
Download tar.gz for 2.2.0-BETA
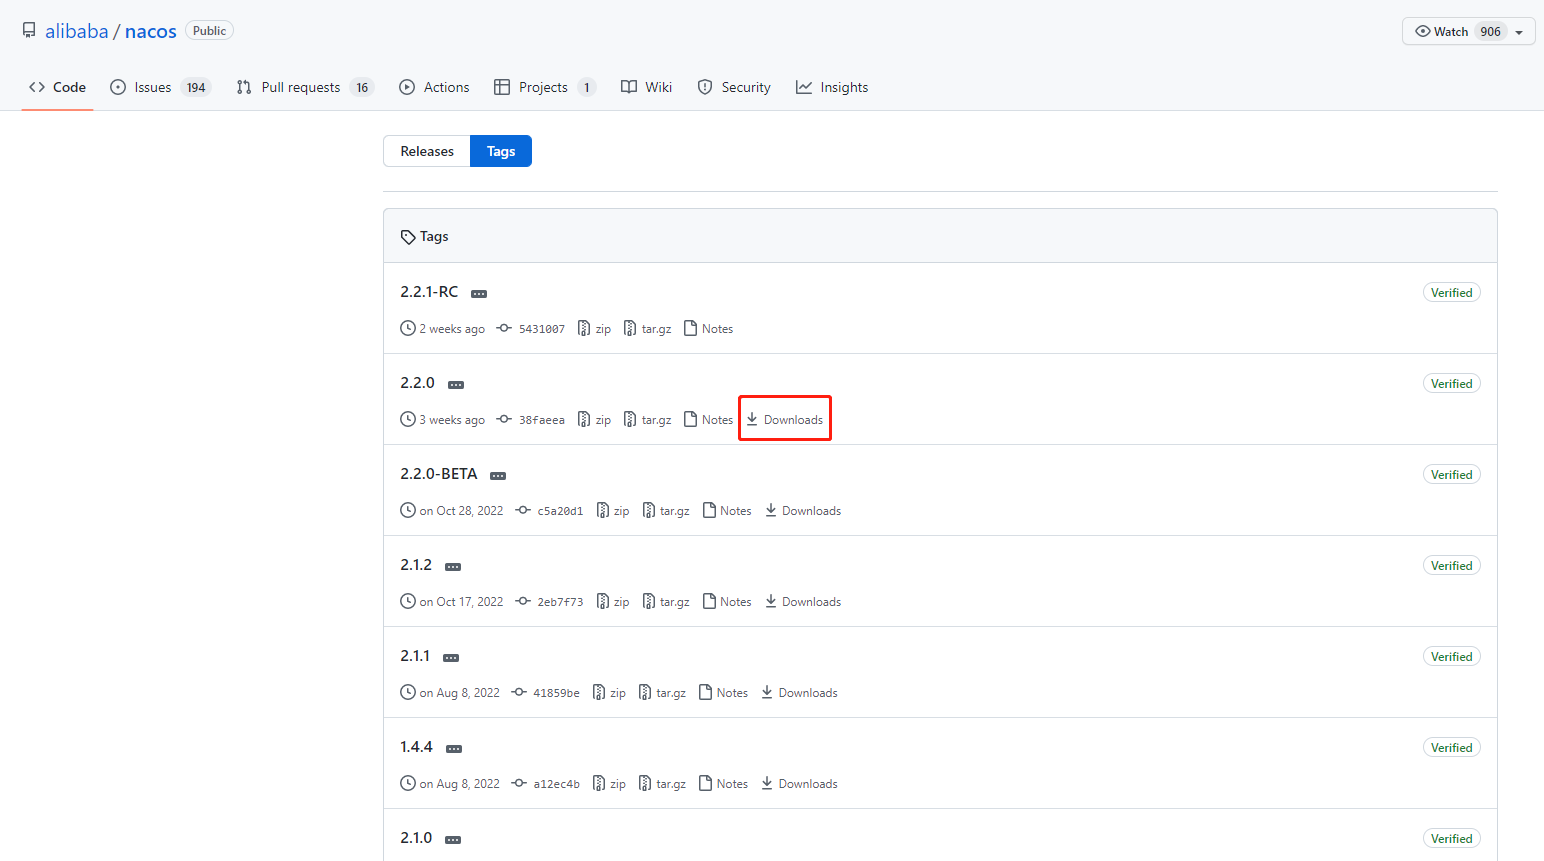point(666,511)
